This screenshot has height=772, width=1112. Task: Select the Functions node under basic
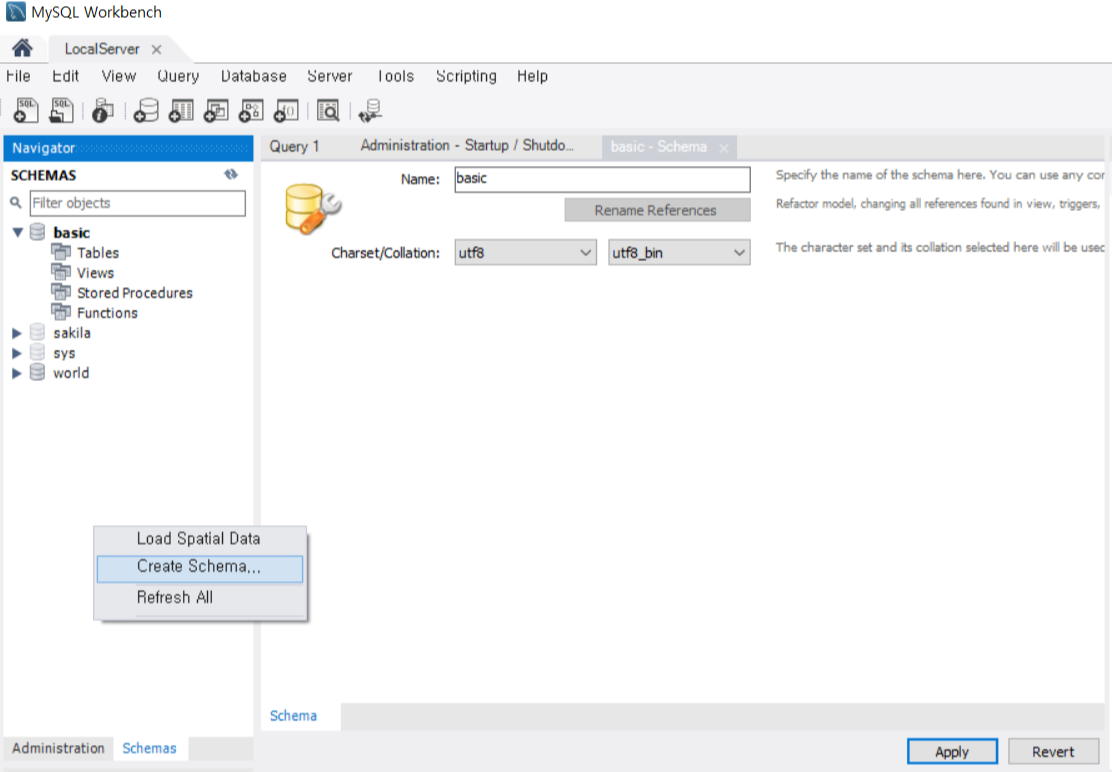[107, 313]
